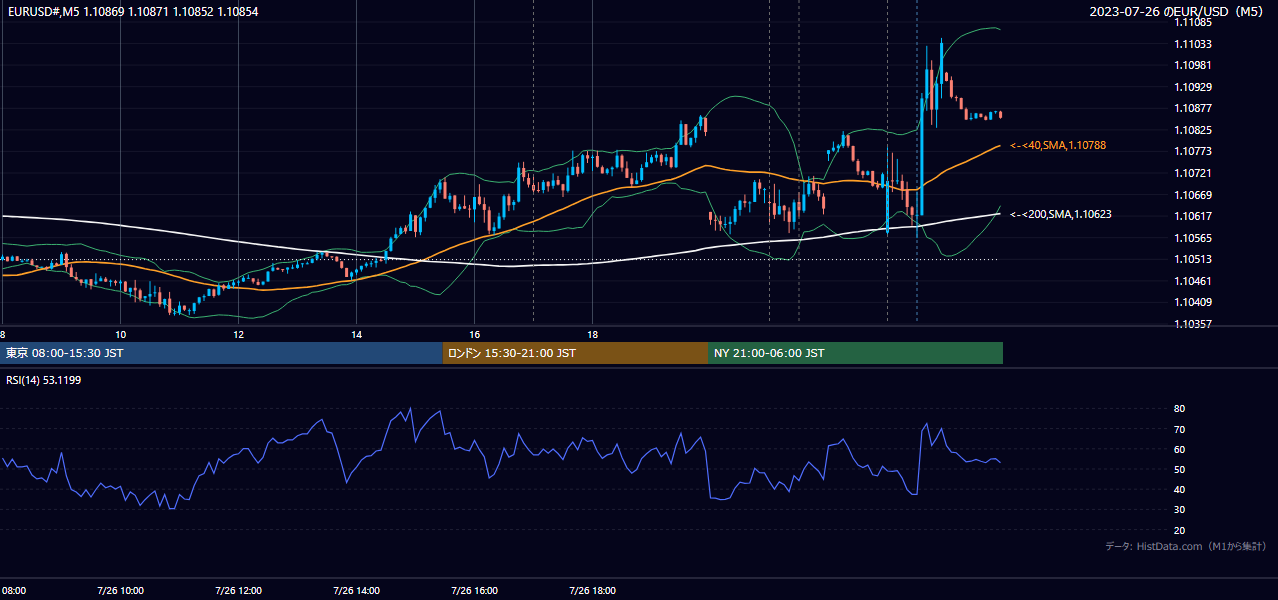Click the RSI scale value 80
The width and height of the screenshot is (1278, 600).
coord(1179,409)
